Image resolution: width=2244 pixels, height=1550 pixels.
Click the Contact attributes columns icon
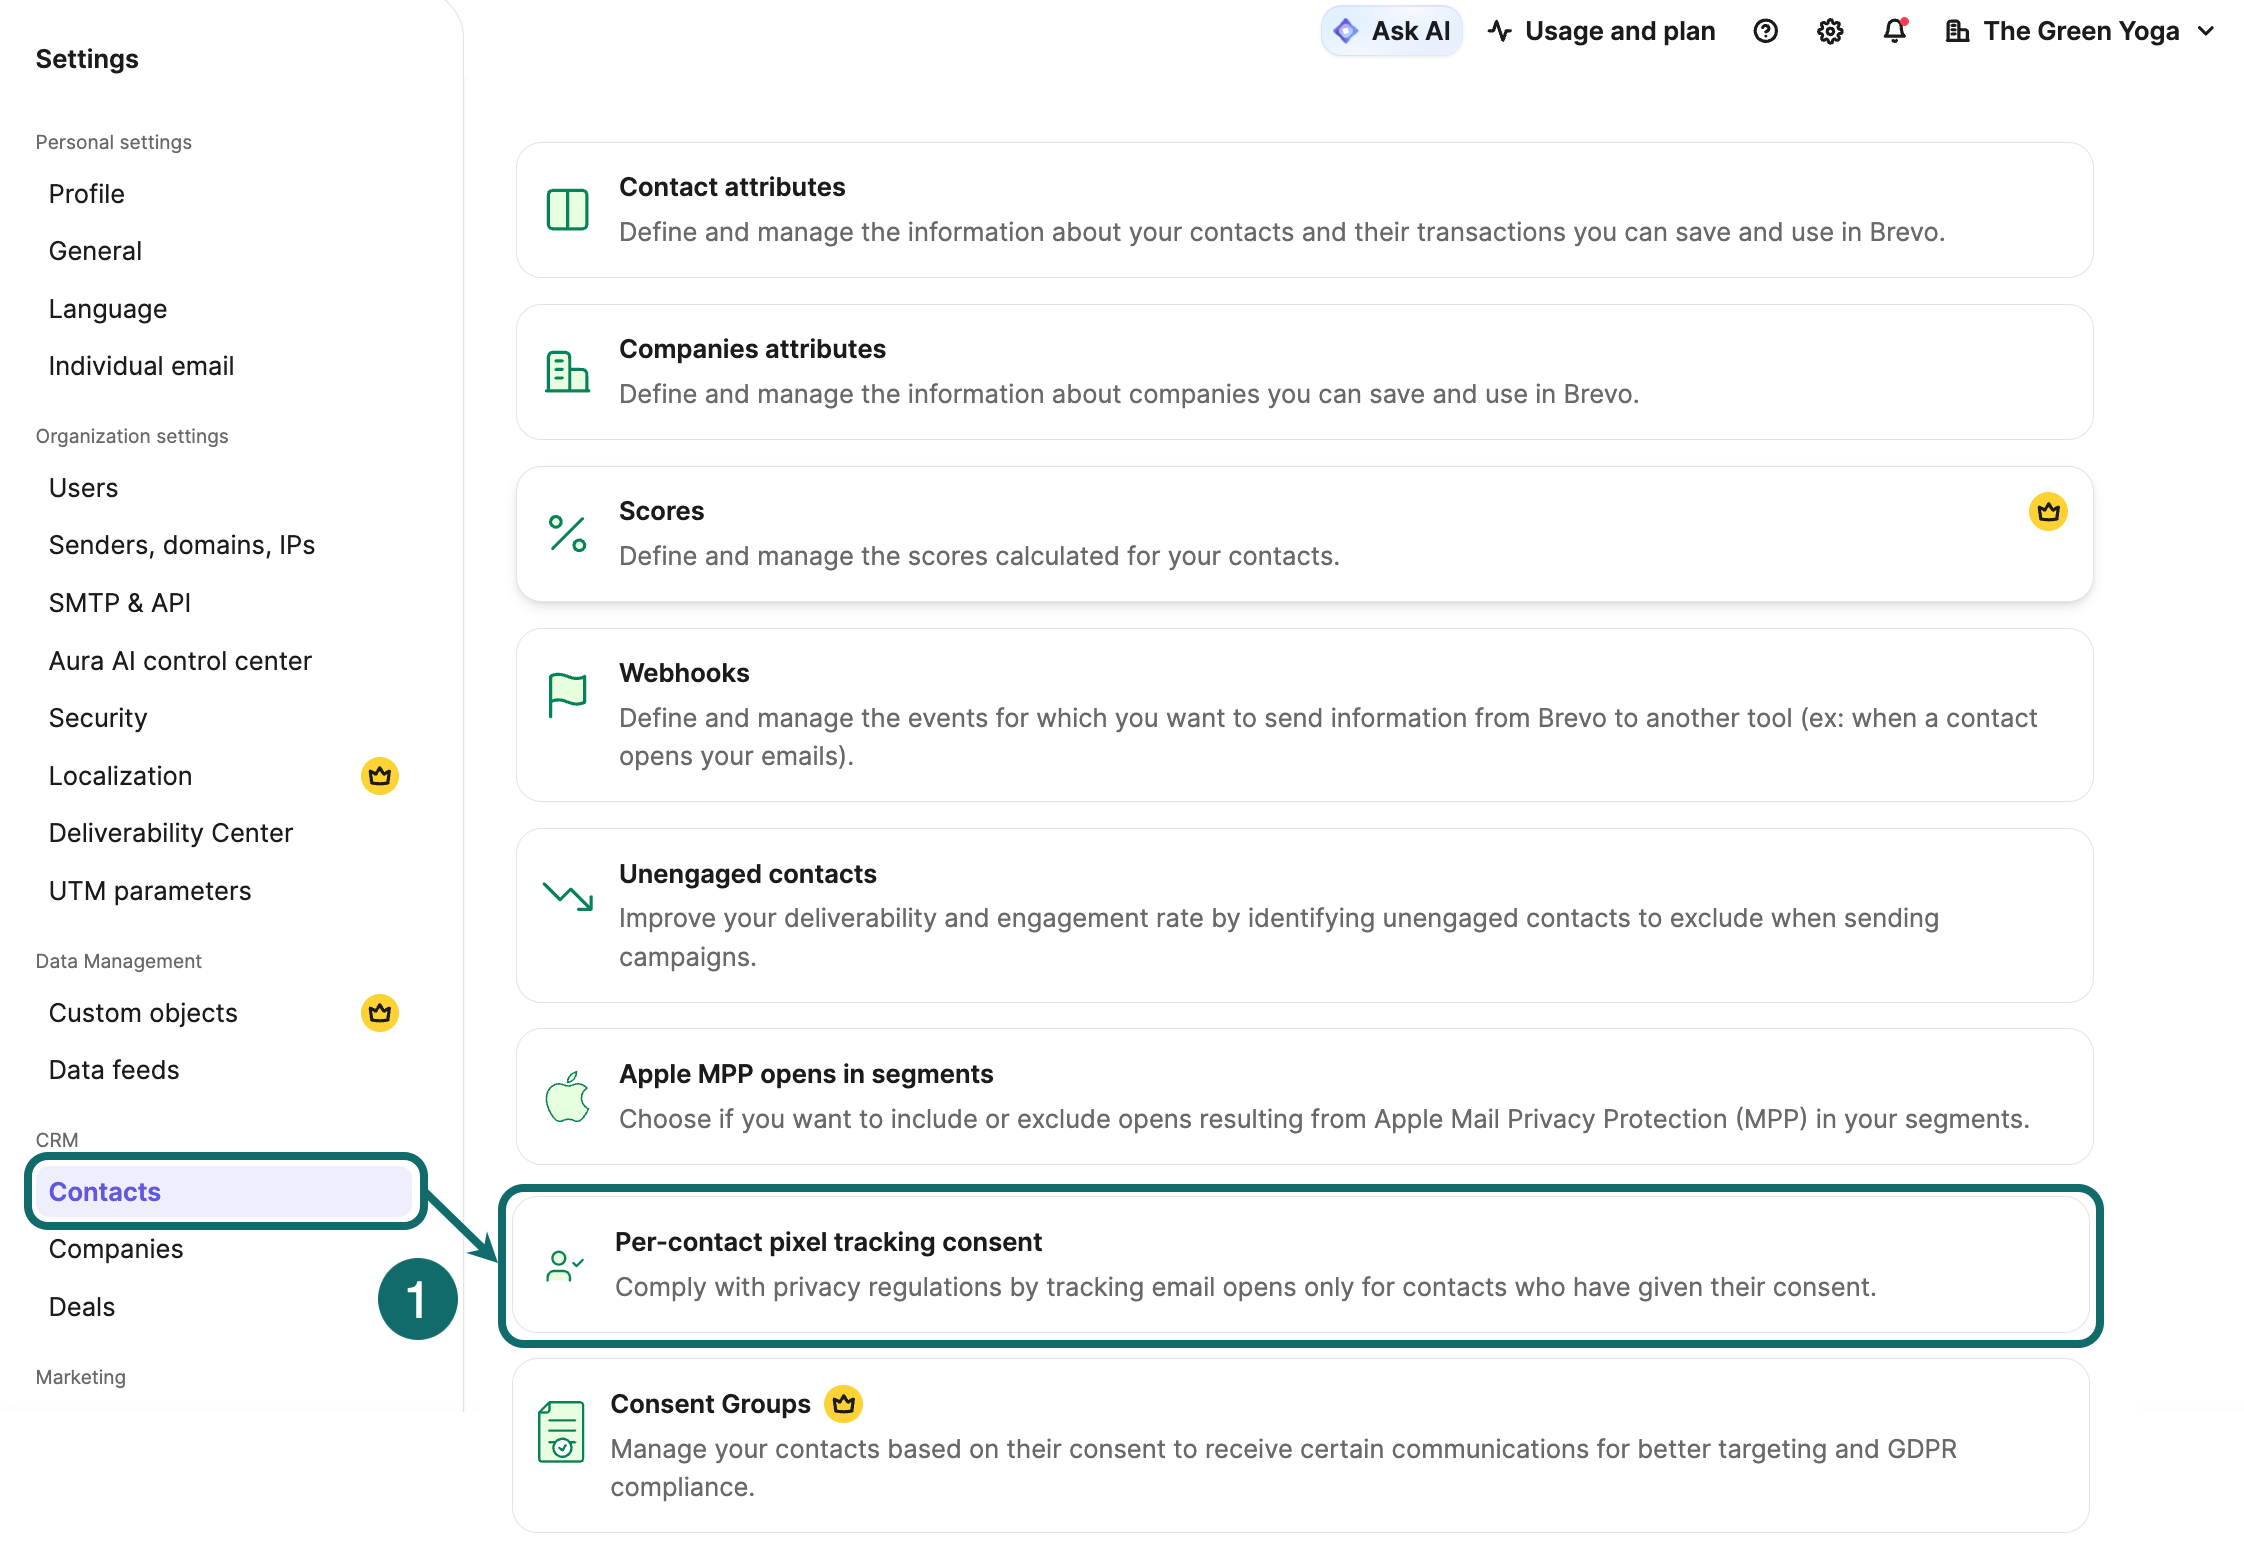click(x=568, y=210)
